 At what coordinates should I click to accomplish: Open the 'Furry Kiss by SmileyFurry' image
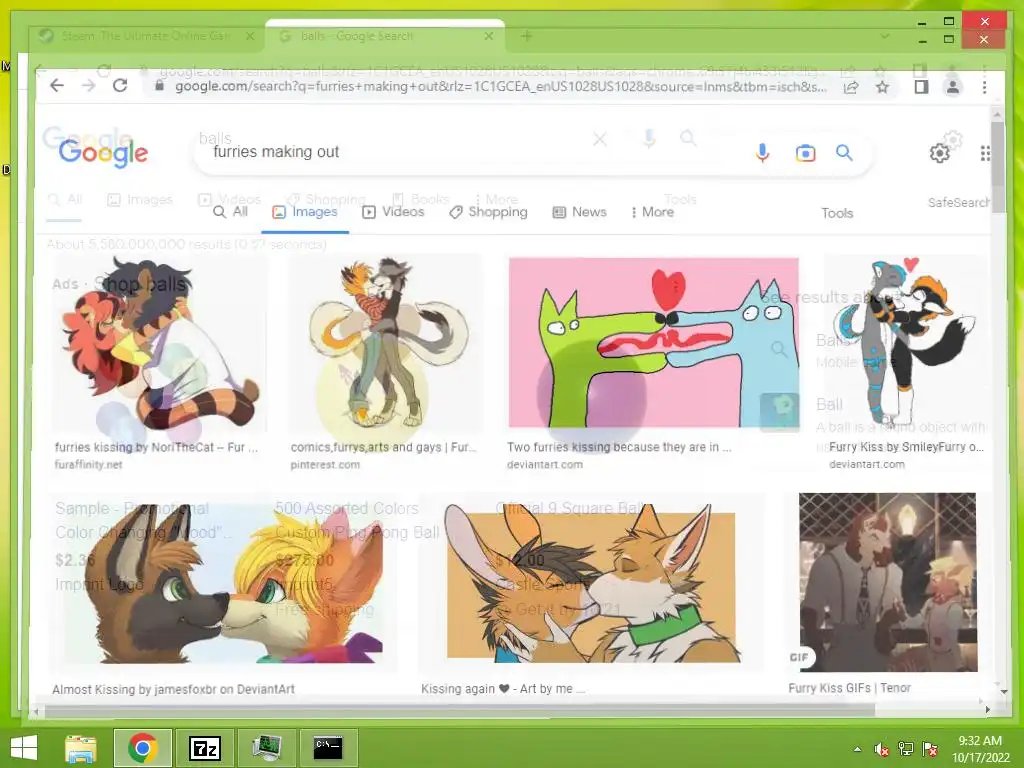click(905, 344)
